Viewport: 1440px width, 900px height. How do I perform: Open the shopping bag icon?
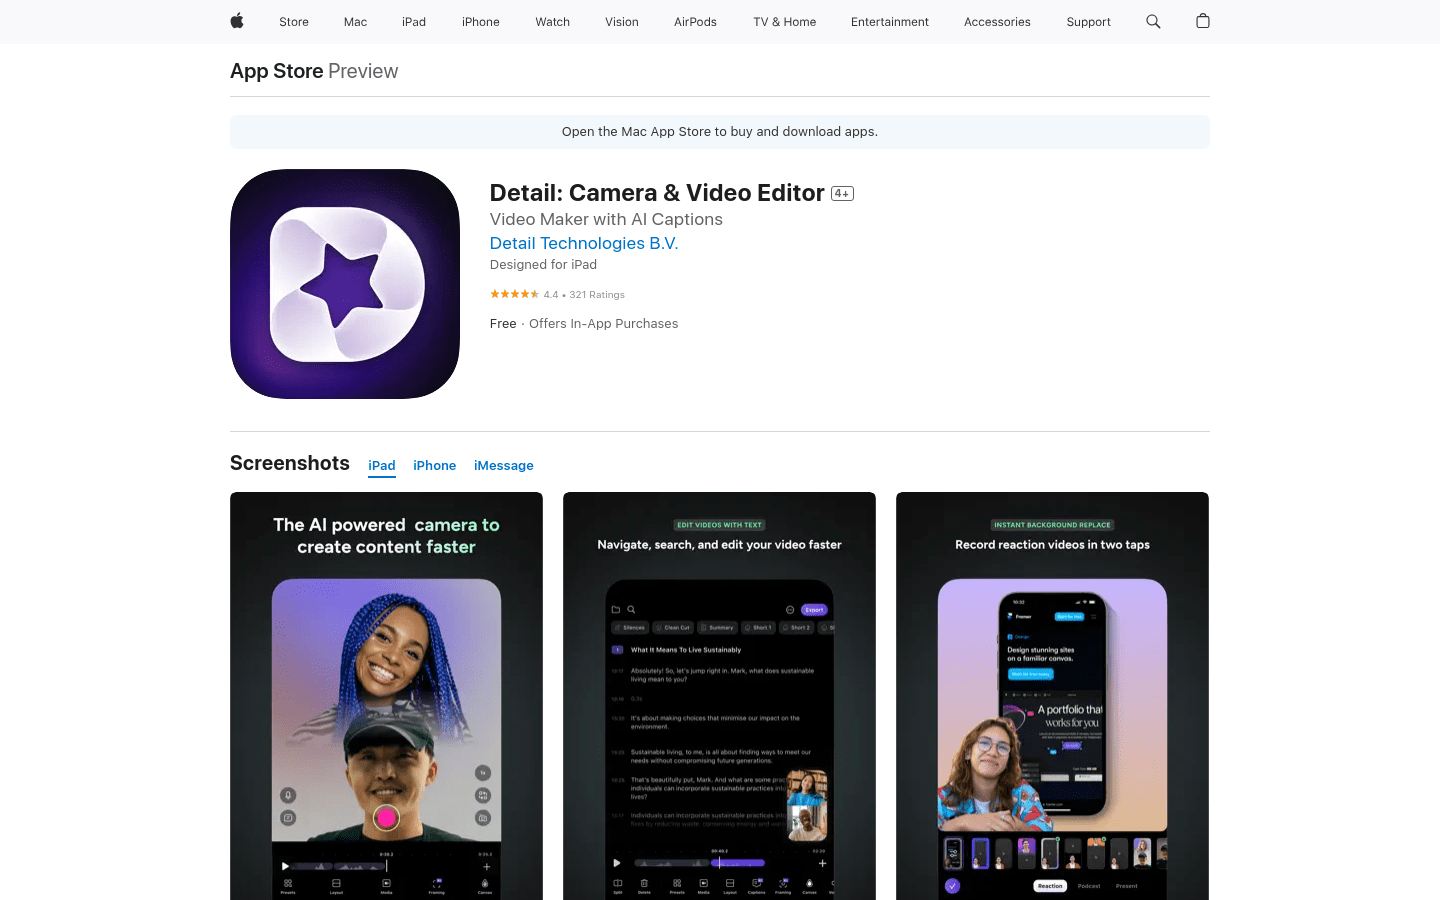1203,21
